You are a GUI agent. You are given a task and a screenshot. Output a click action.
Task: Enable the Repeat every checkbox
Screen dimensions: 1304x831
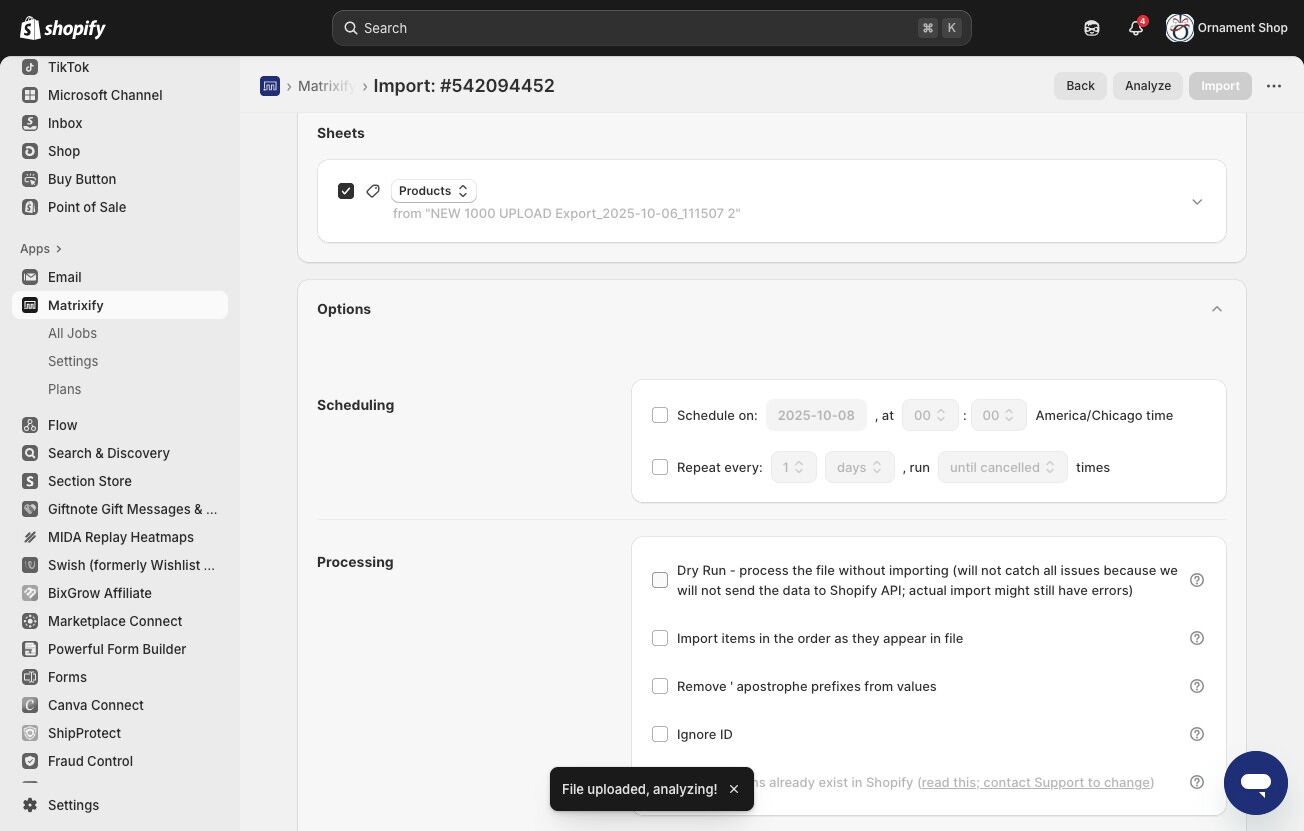pyautogui.click(x=660, y=467)
